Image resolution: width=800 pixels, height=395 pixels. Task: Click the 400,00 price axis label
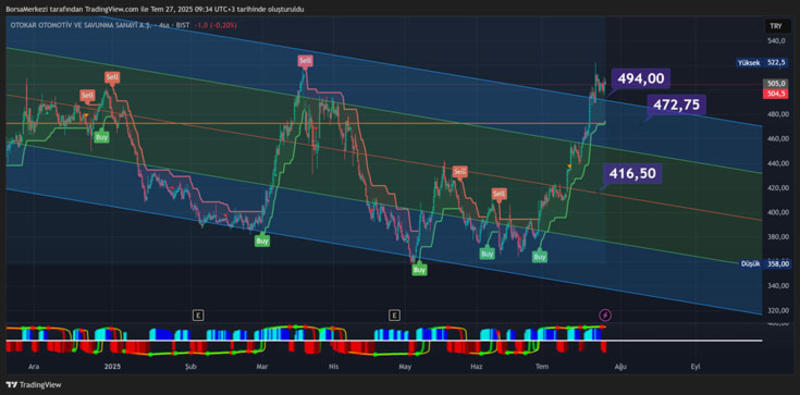[x=777, y=212]
